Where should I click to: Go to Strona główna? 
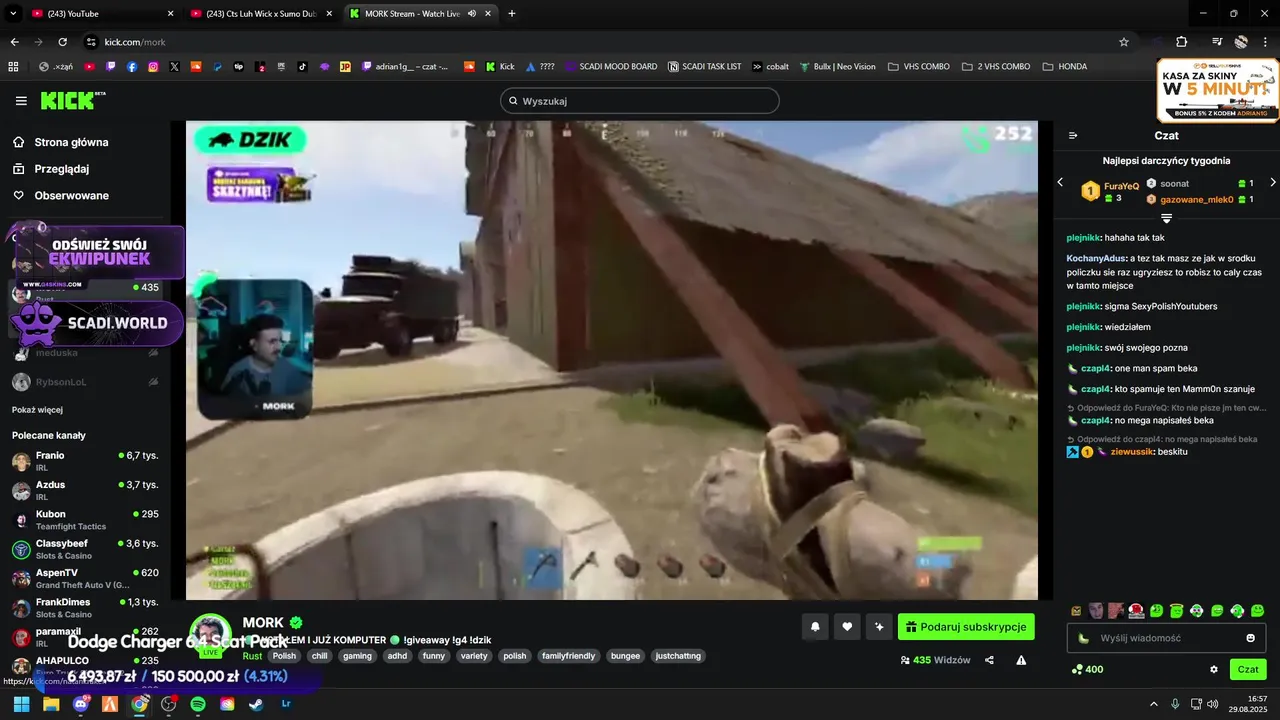[71, 142]
